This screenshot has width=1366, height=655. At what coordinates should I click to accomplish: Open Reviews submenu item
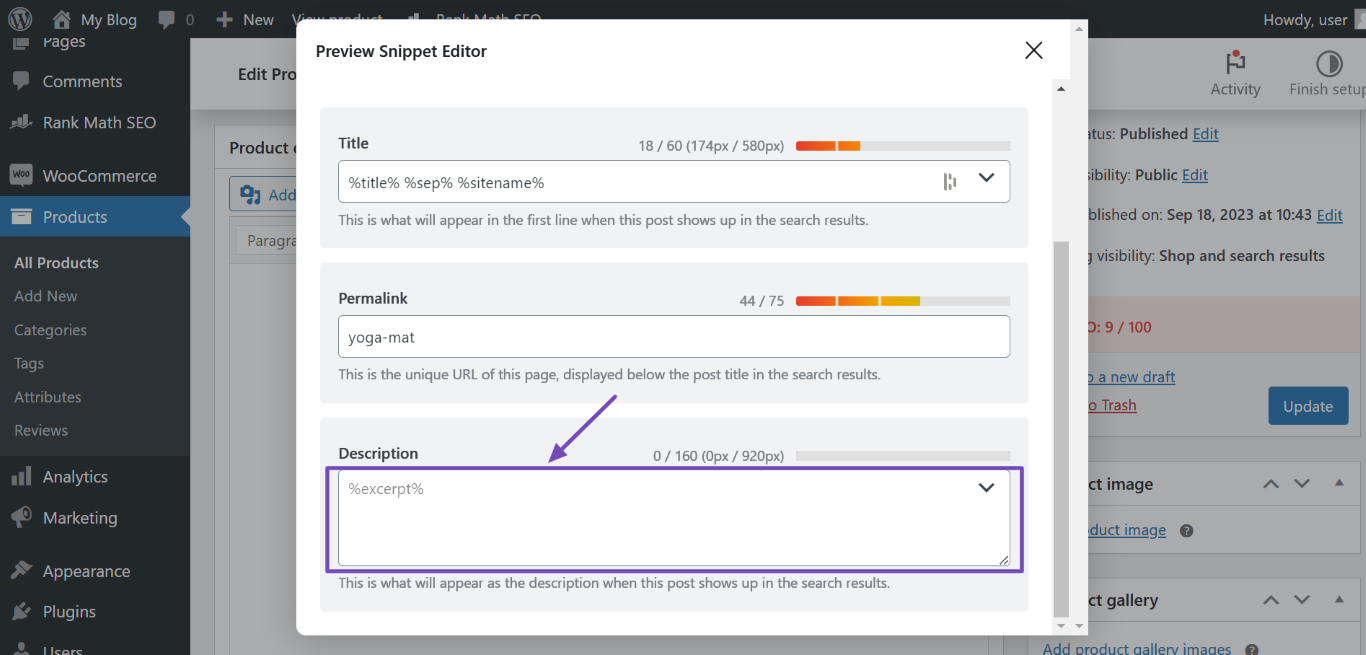(41, 430)
